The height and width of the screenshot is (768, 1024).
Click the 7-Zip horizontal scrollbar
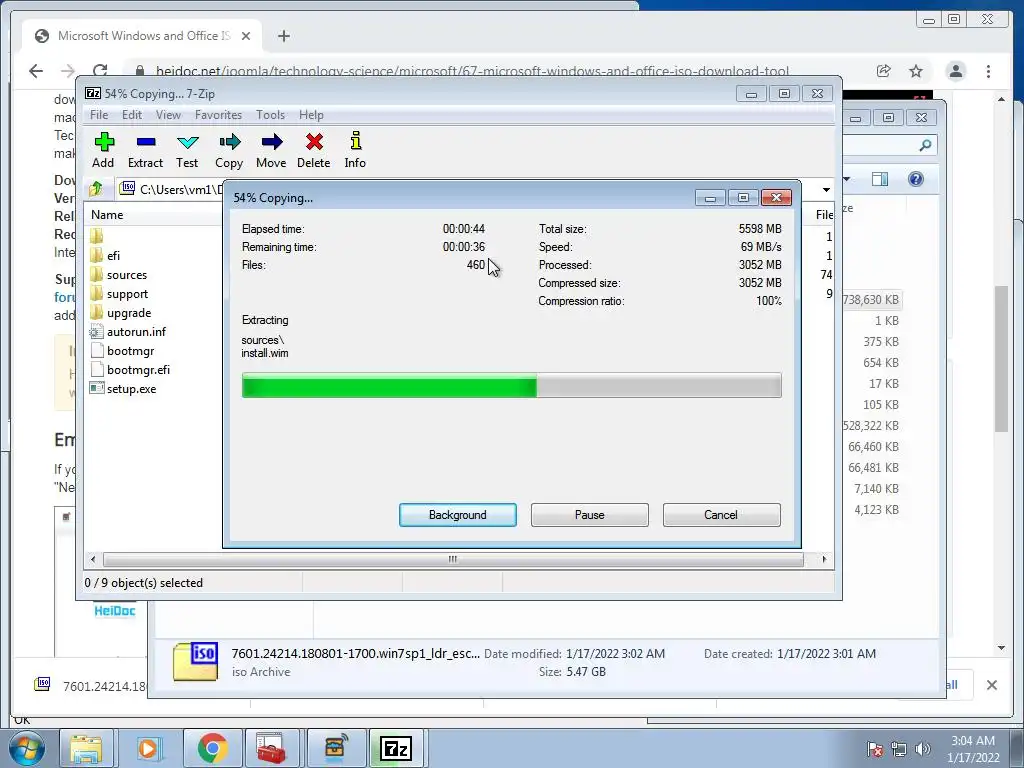click(x=453, y=559)
